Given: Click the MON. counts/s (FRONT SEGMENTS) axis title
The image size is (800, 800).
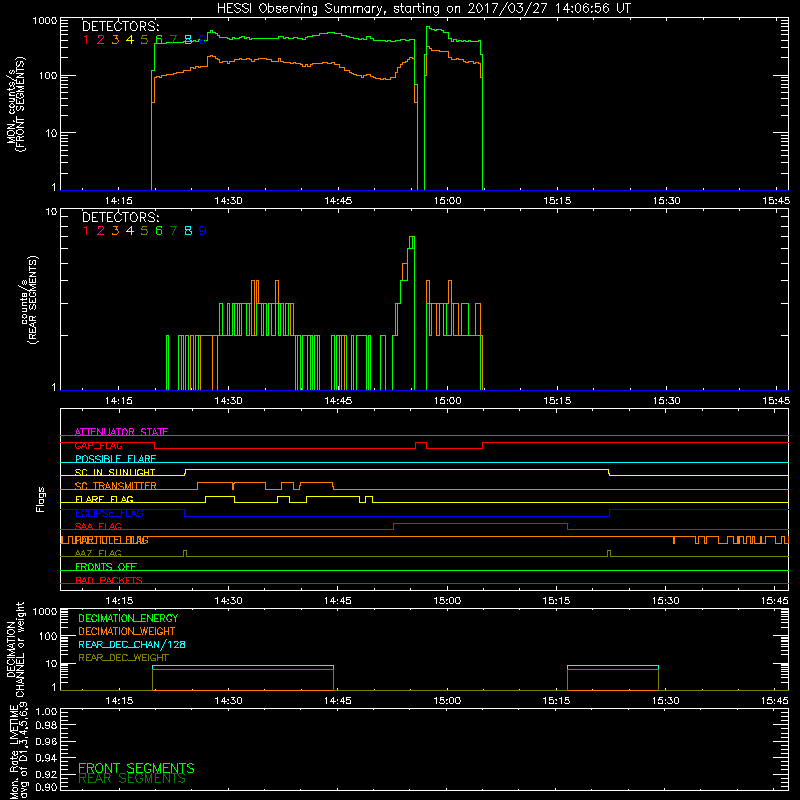Looking at the screenshot, I should 15,104.
